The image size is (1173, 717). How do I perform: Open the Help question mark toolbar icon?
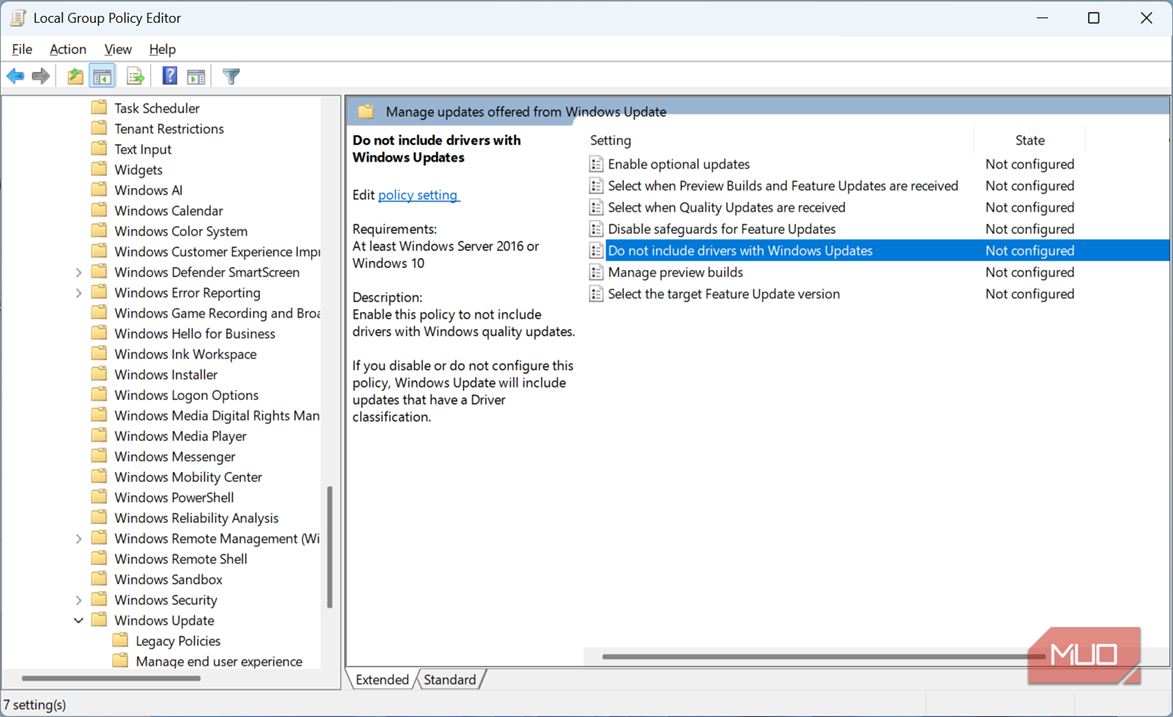tap(170, 76)
